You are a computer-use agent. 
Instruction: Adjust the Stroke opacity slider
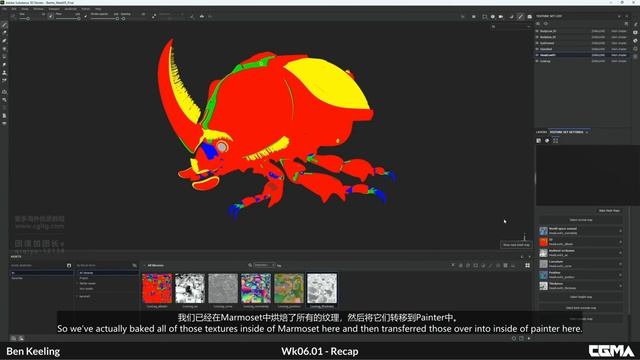(x=104, y=18)
